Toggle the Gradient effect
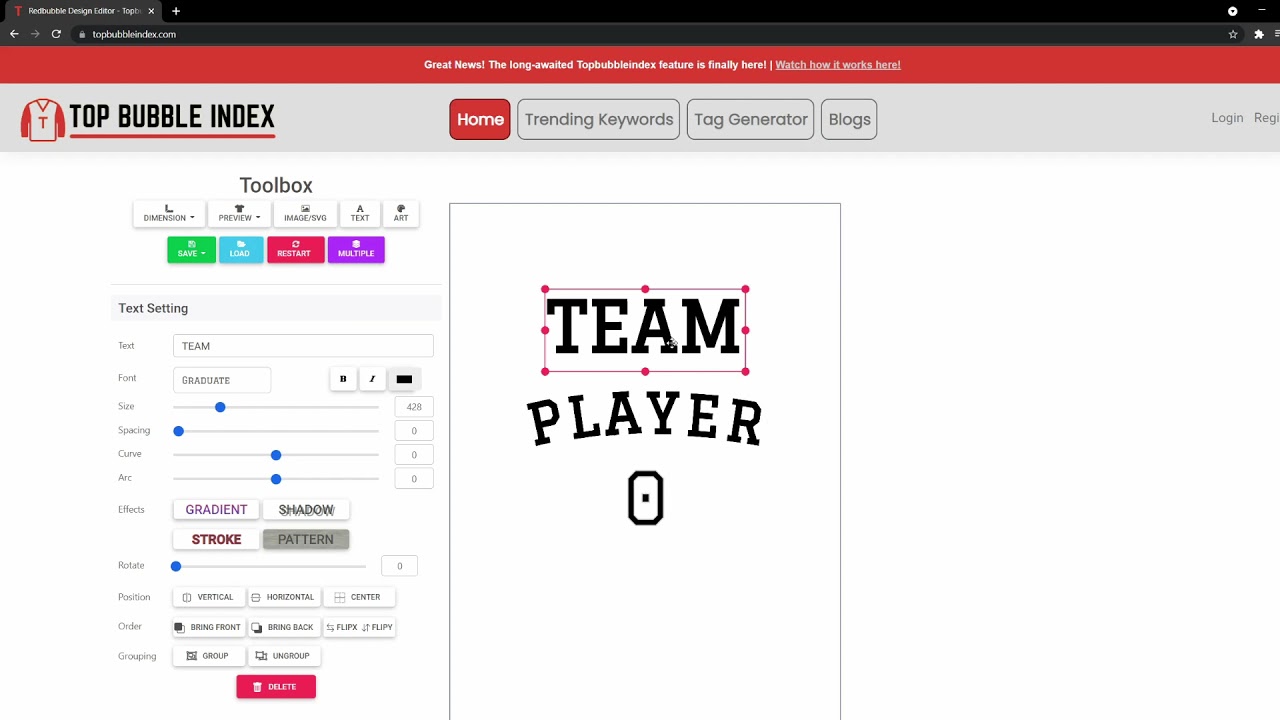Screen dimensions: 1280x720 pyautogui.click(x=216, y=510)
